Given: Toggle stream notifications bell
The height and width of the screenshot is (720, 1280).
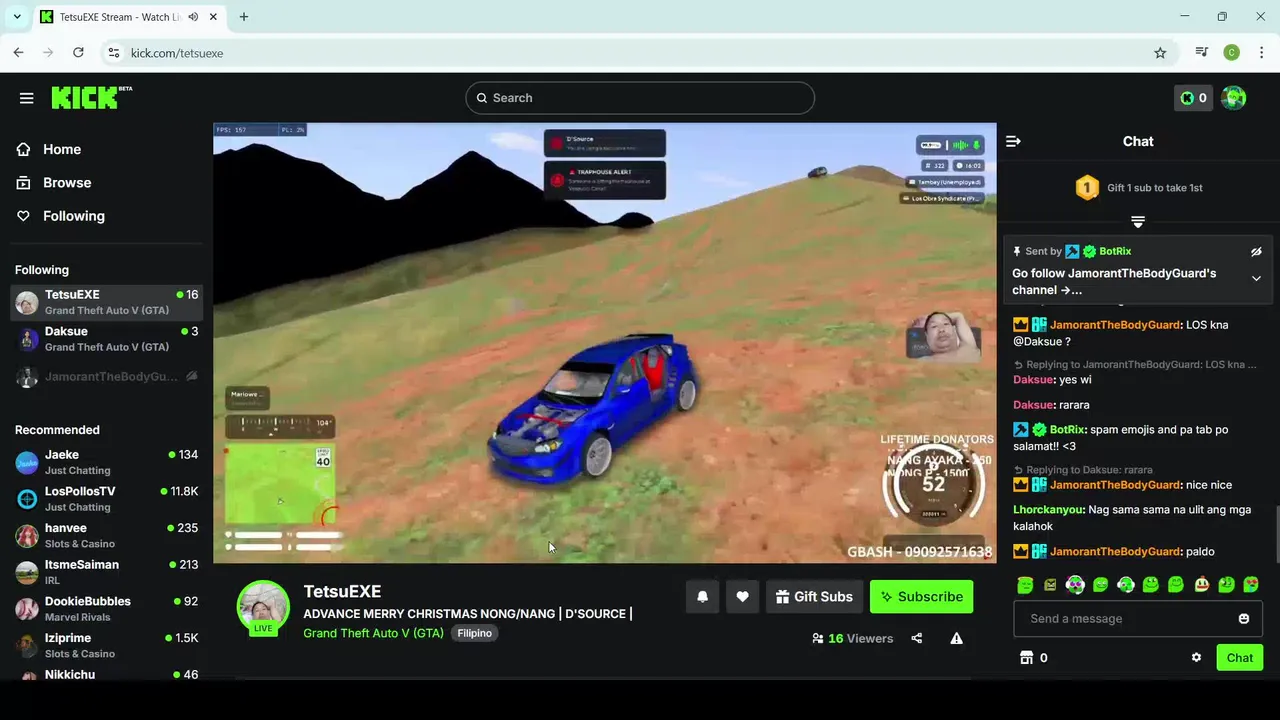Looking at the screenshot, I should [x=702, y=597].
